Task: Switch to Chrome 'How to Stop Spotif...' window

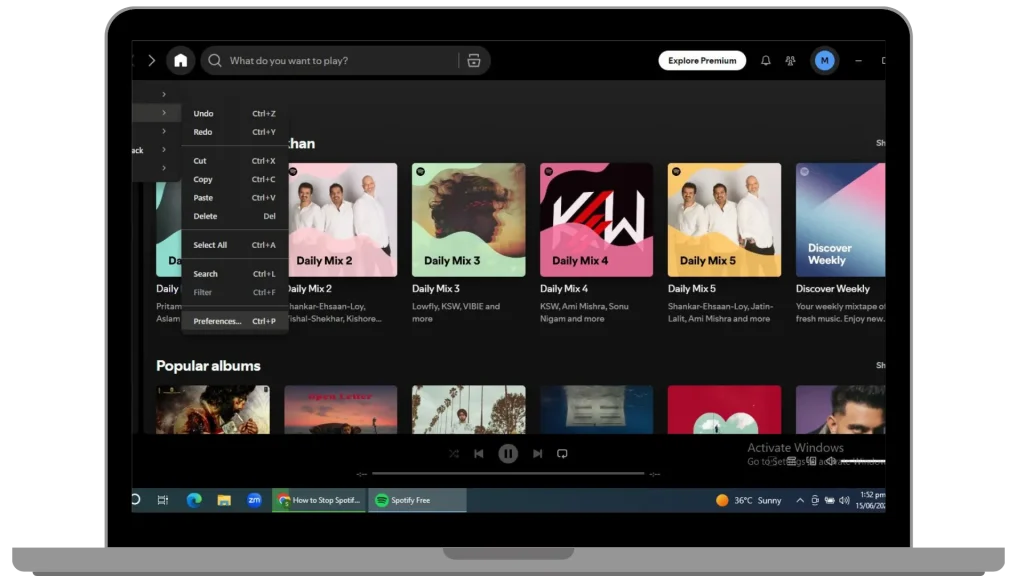Action: tap(319, 500)
